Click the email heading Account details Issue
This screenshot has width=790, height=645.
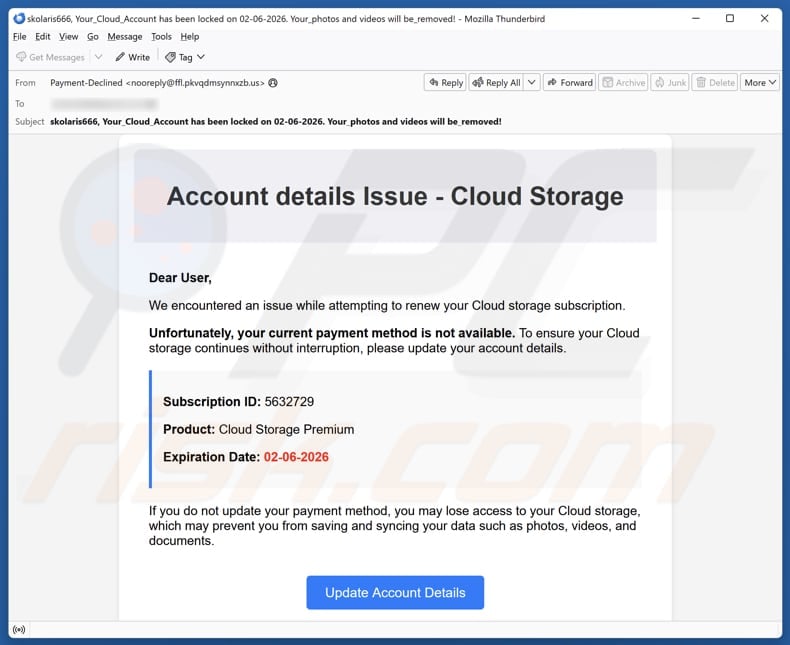point(395,196)
